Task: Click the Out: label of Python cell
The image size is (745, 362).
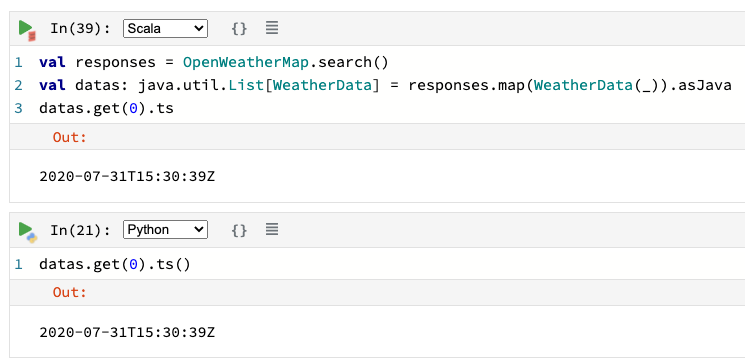Action: point(70,292)
